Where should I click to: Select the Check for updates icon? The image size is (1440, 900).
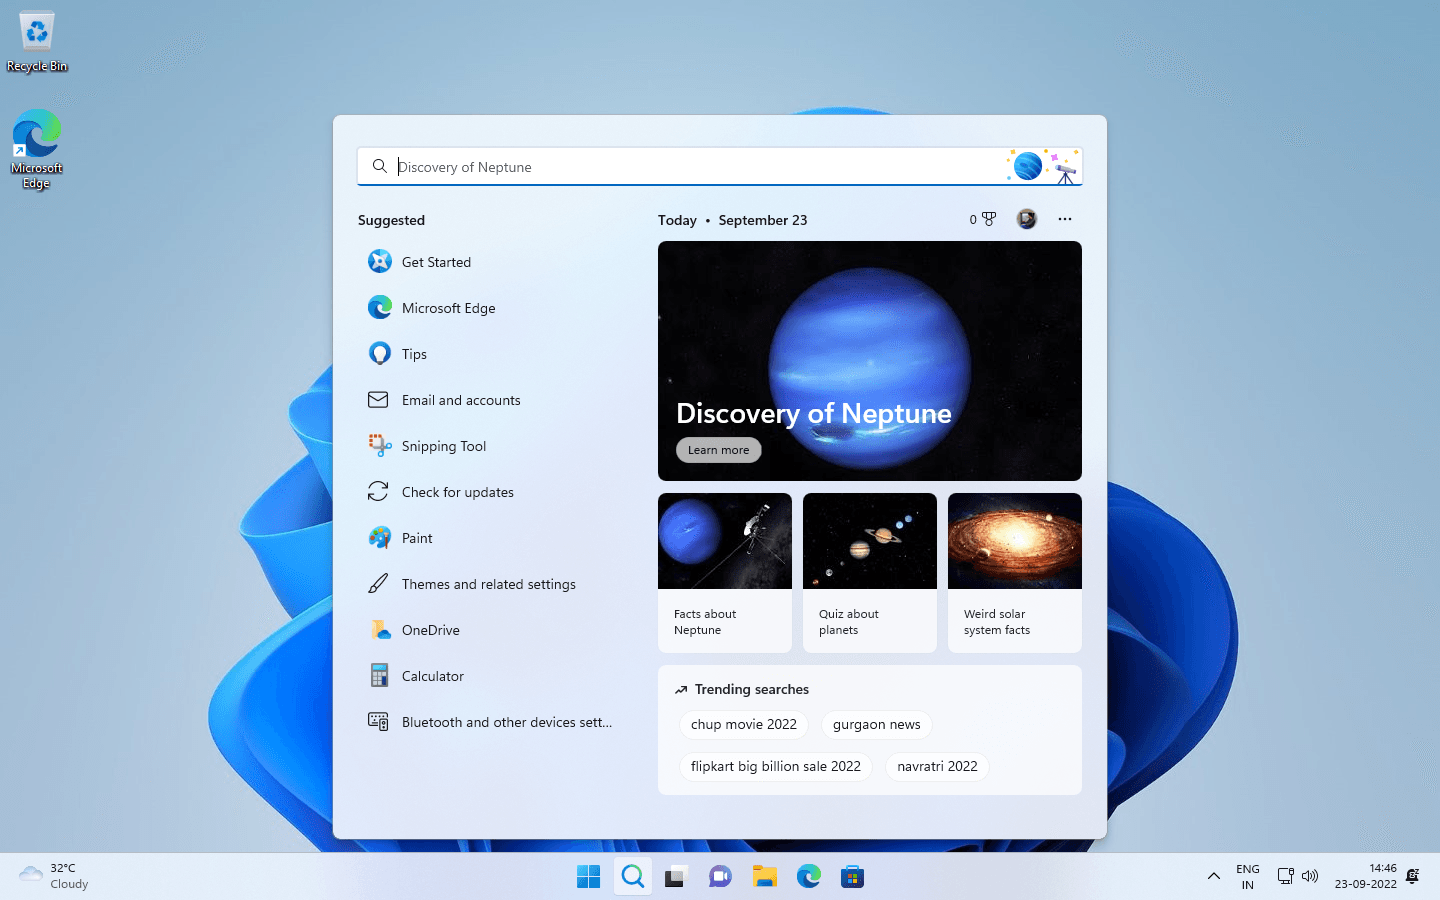pos(378,492)
